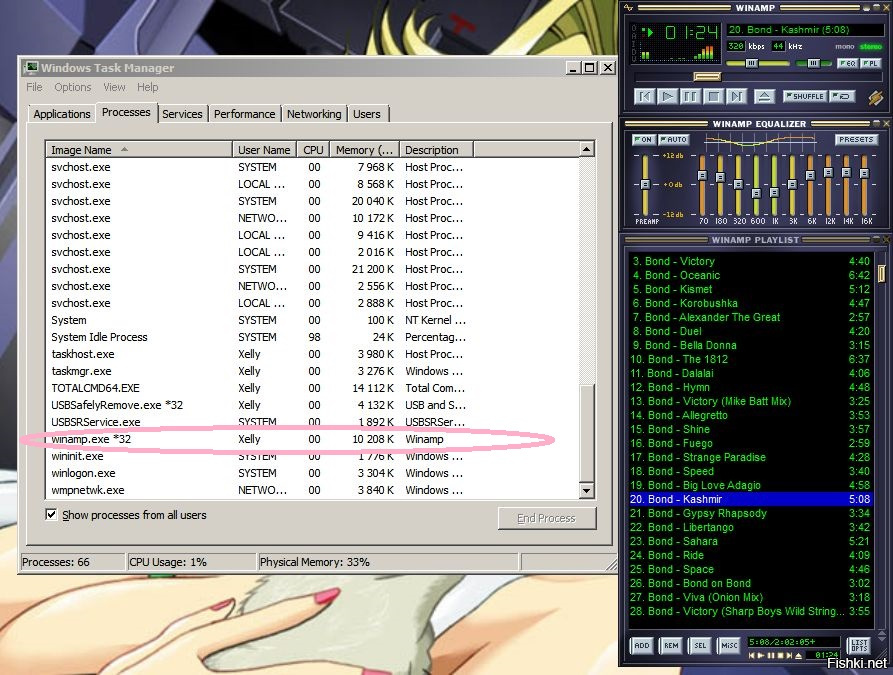Select the winlogon.exe process row
The width and height of the screenshot is (893, 675).
coord(312,473)
